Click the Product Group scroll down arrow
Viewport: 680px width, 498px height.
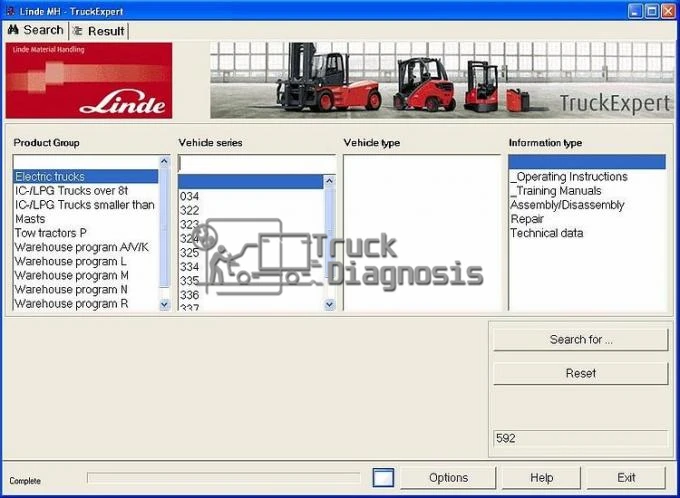pos(164,305)
